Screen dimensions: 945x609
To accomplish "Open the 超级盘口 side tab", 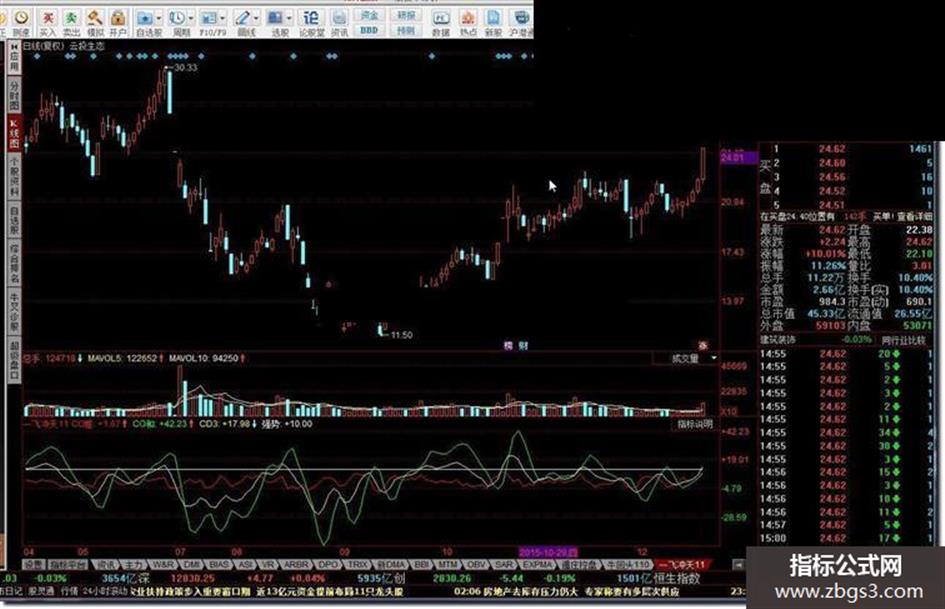I will click(x=13, y=361).
